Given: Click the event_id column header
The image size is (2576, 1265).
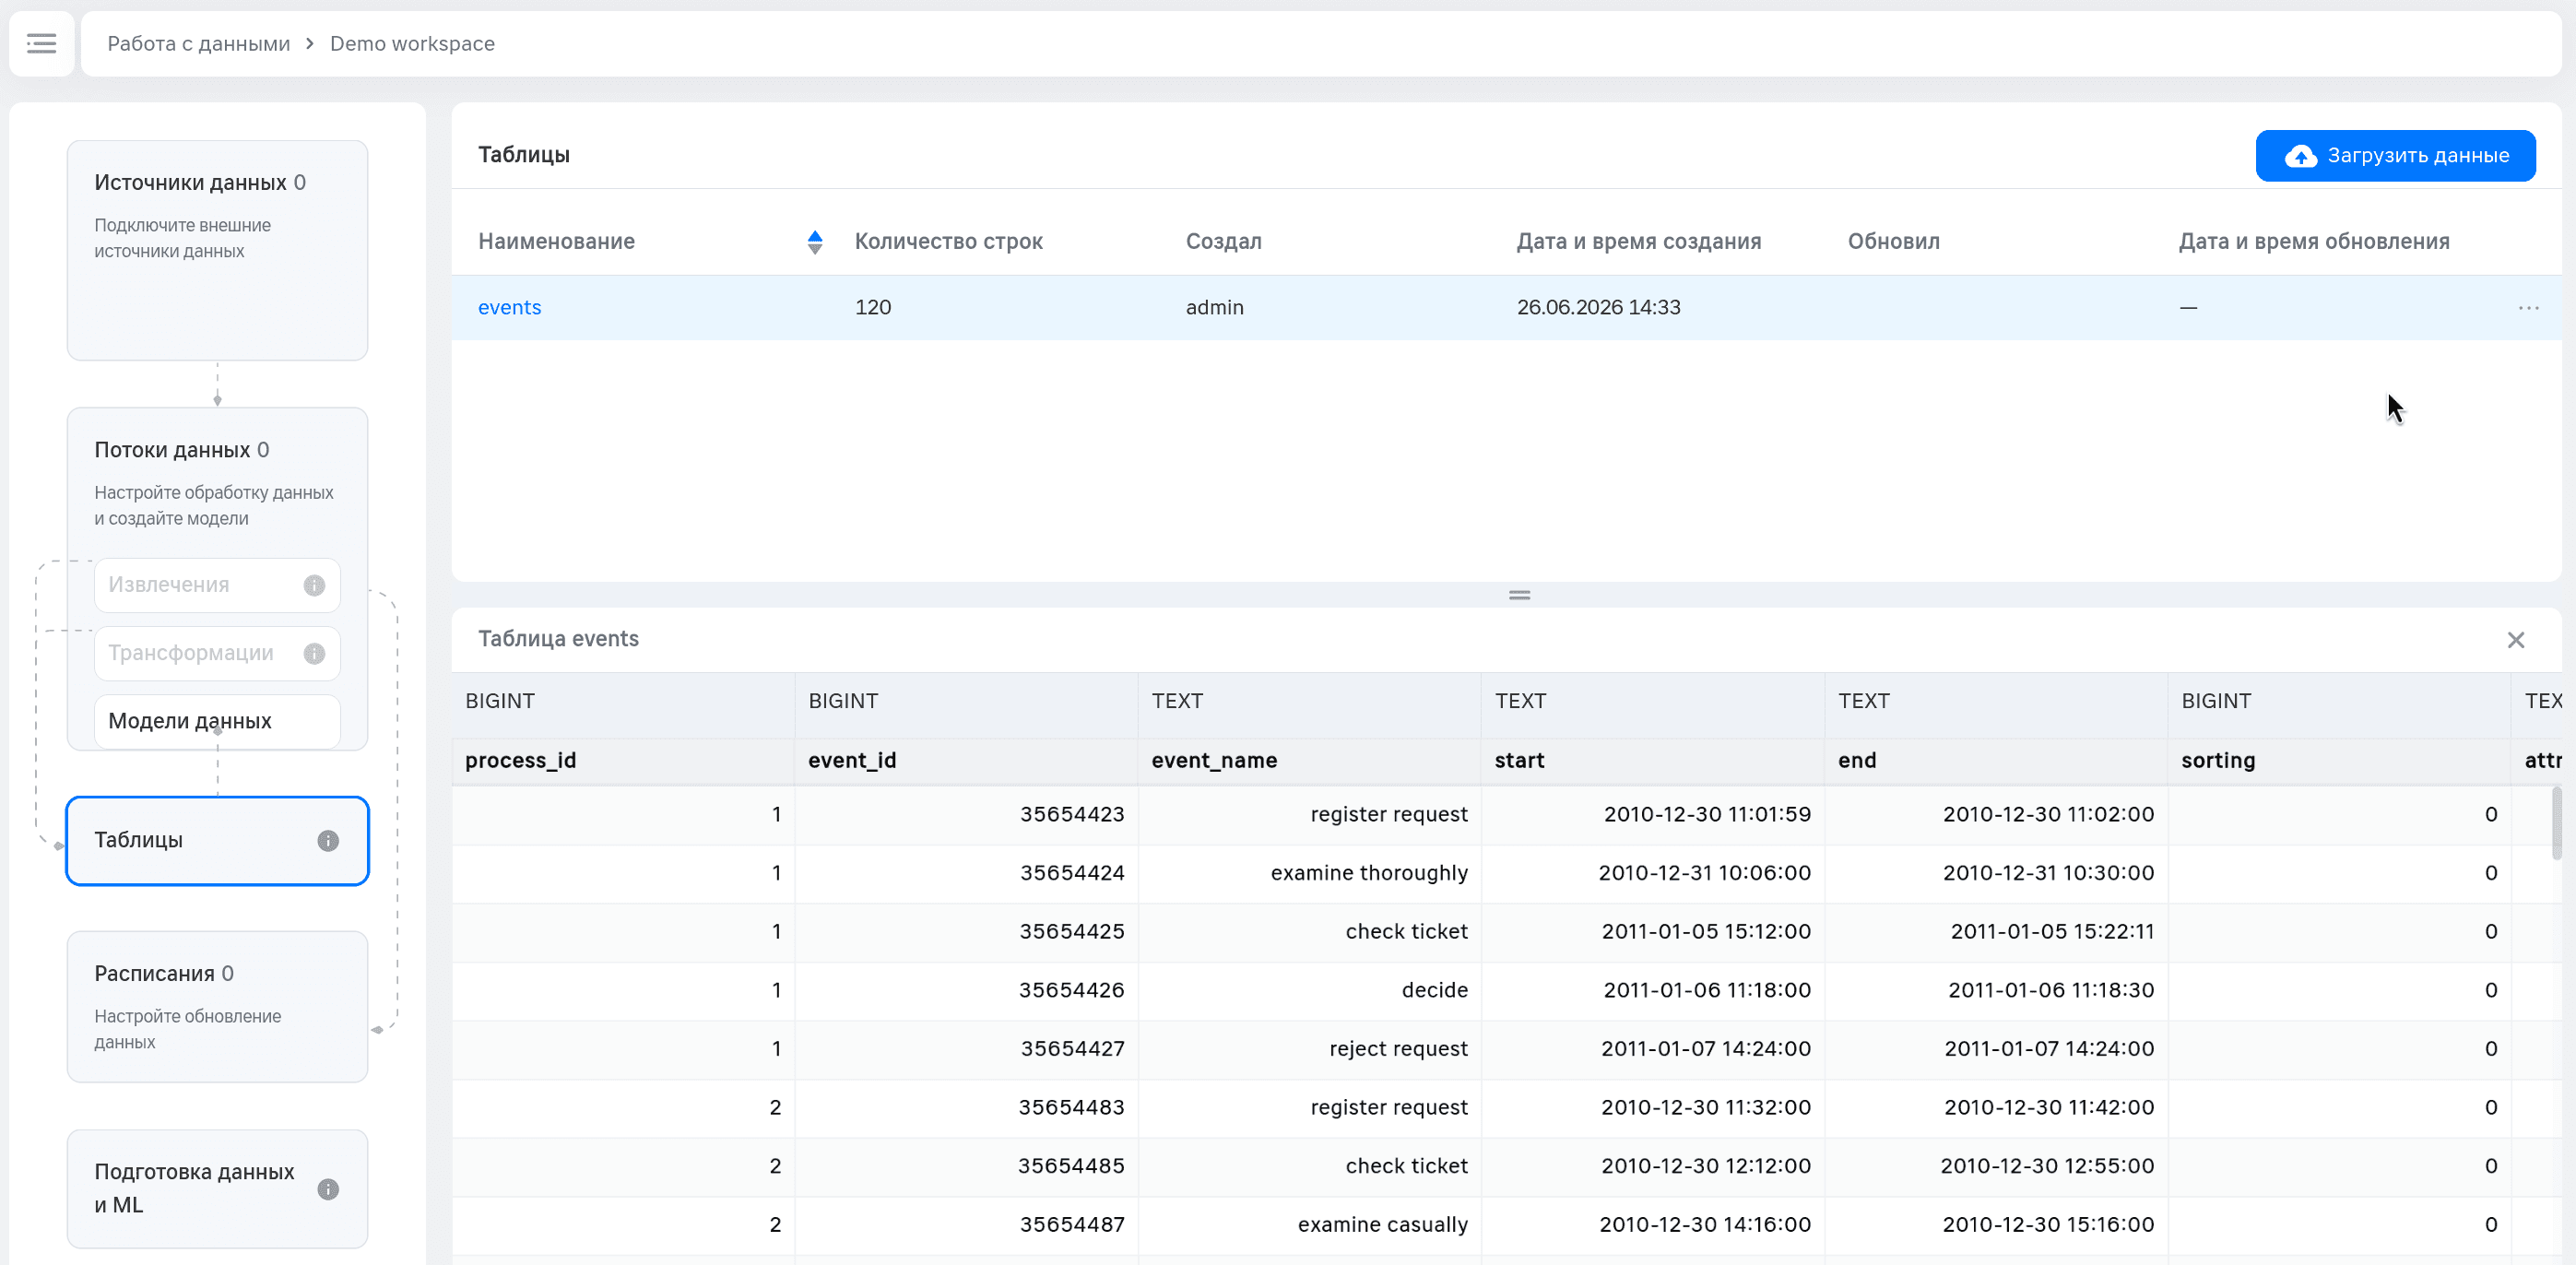Looking at the screenshot, I should pyautogui.click(x=966, y=760).
